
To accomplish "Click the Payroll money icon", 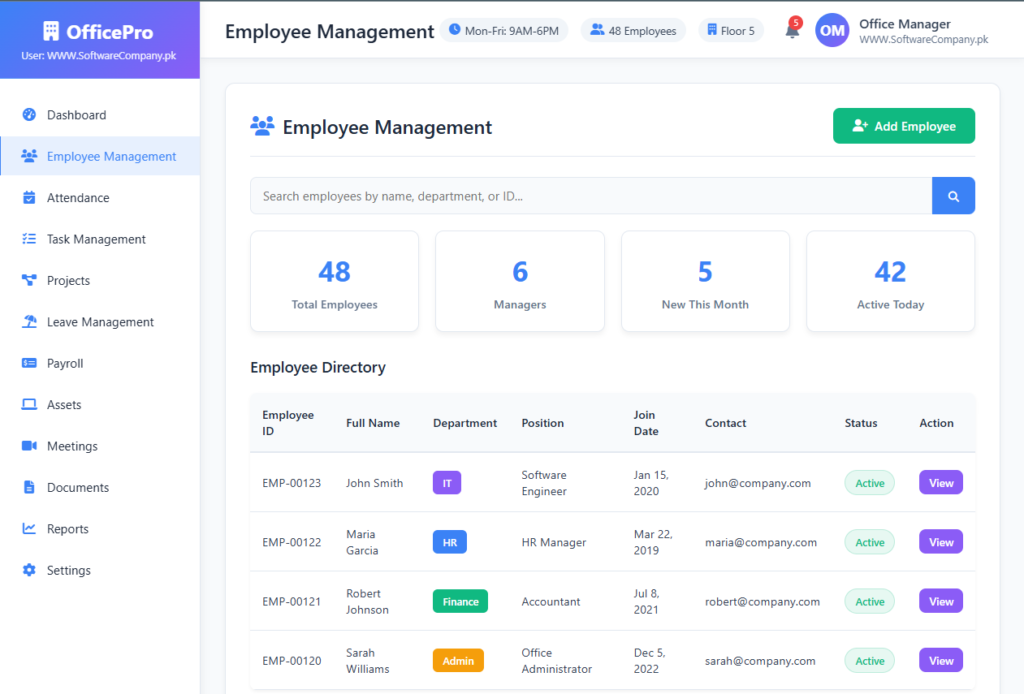I will pyautogui.click(x=29, y=364).
